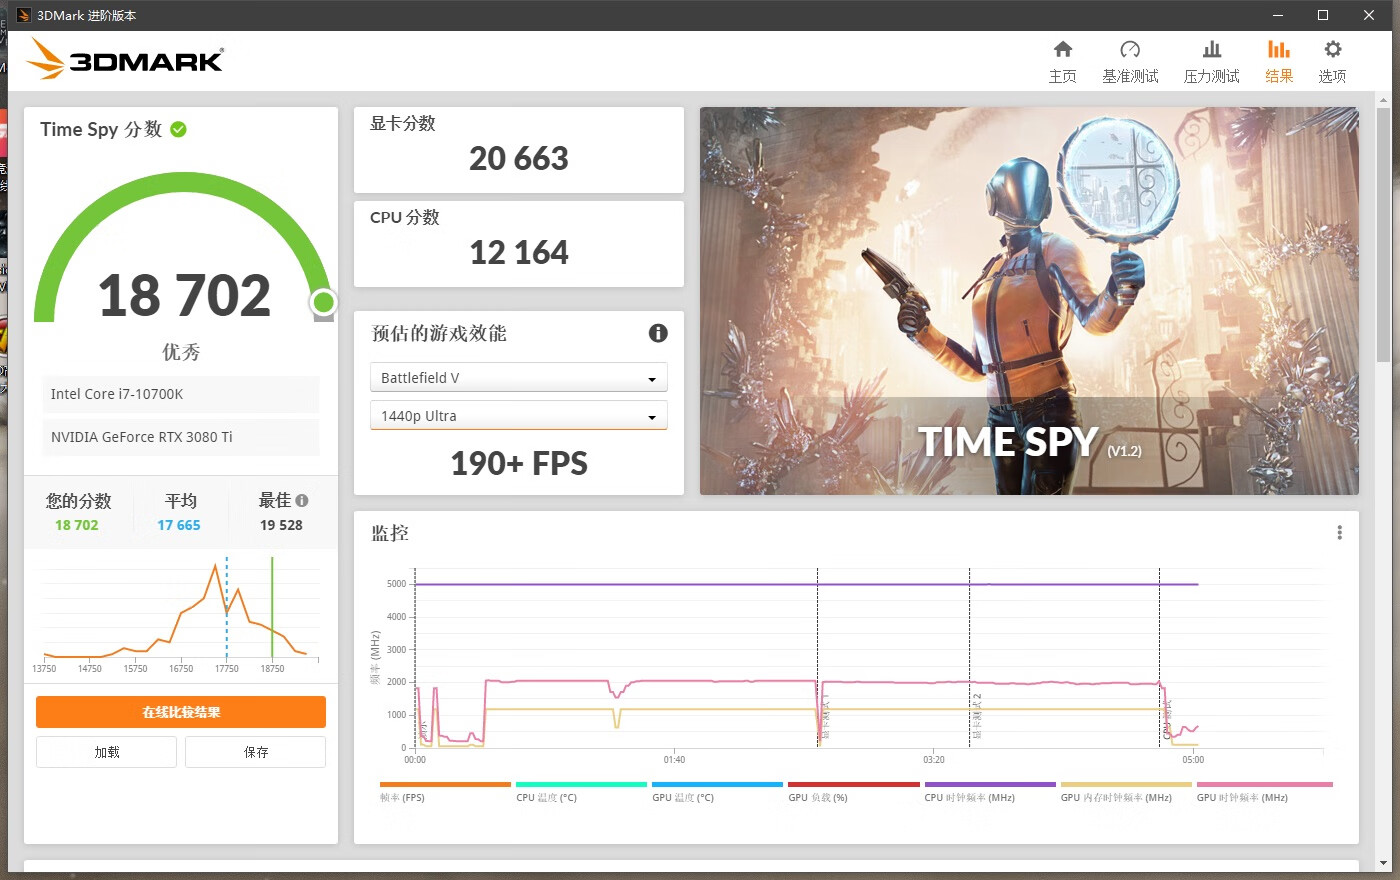Click the 监控 panel heading
The height and width of the screenshot is (880, 1400).
pos(390,533)
